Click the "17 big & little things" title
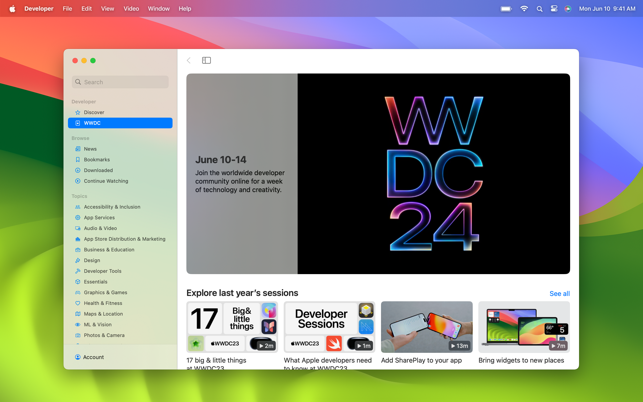643x402 pixels. 216,361
